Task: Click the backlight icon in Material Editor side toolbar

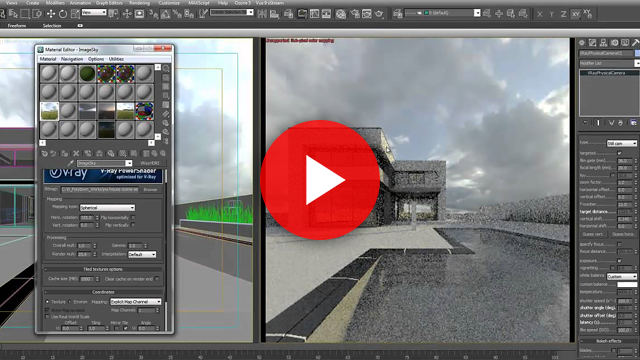Action: 166,78
